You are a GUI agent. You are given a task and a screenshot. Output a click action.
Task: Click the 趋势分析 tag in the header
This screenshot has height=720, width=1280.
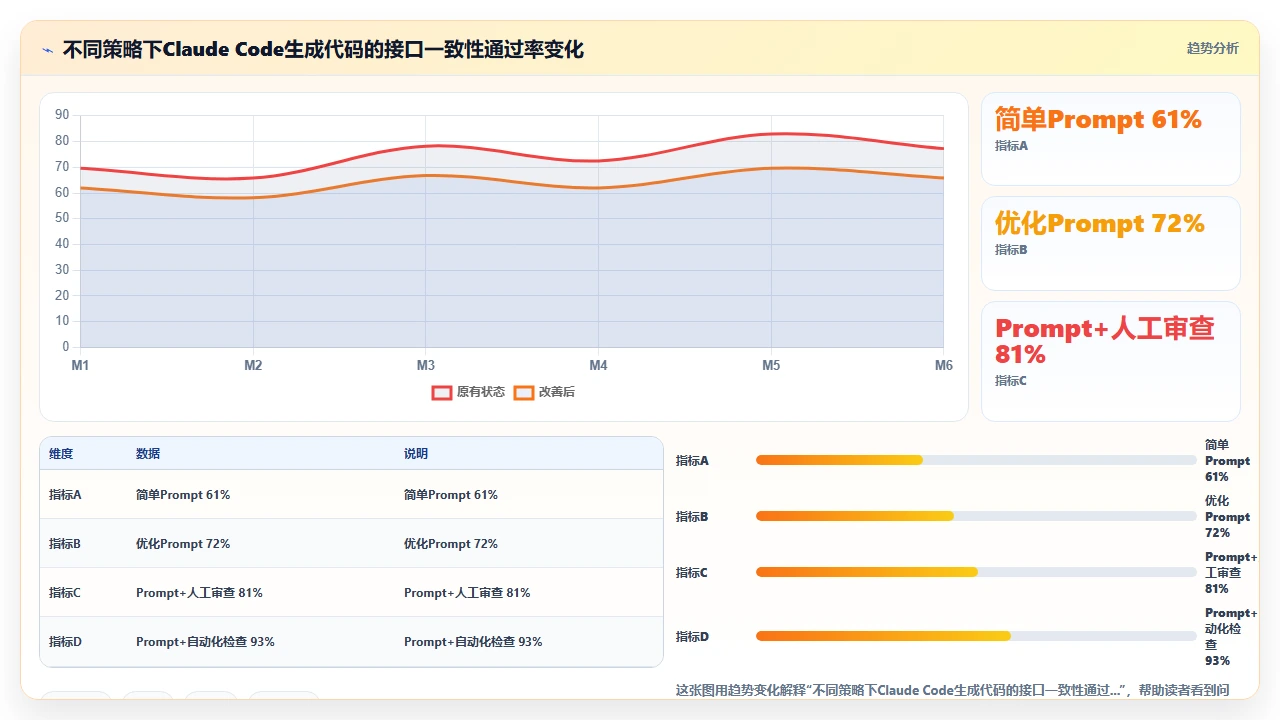[x=1212, y=49]
